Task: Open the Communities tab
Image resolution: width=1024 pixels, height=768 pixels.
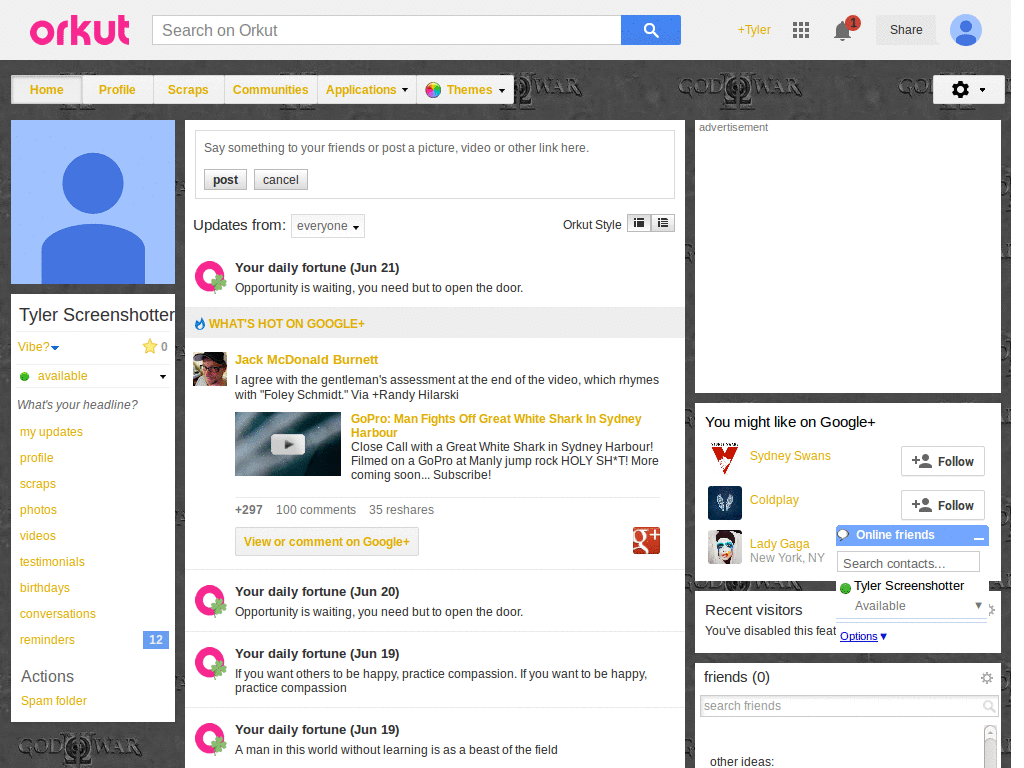Action: click(270, 90)
